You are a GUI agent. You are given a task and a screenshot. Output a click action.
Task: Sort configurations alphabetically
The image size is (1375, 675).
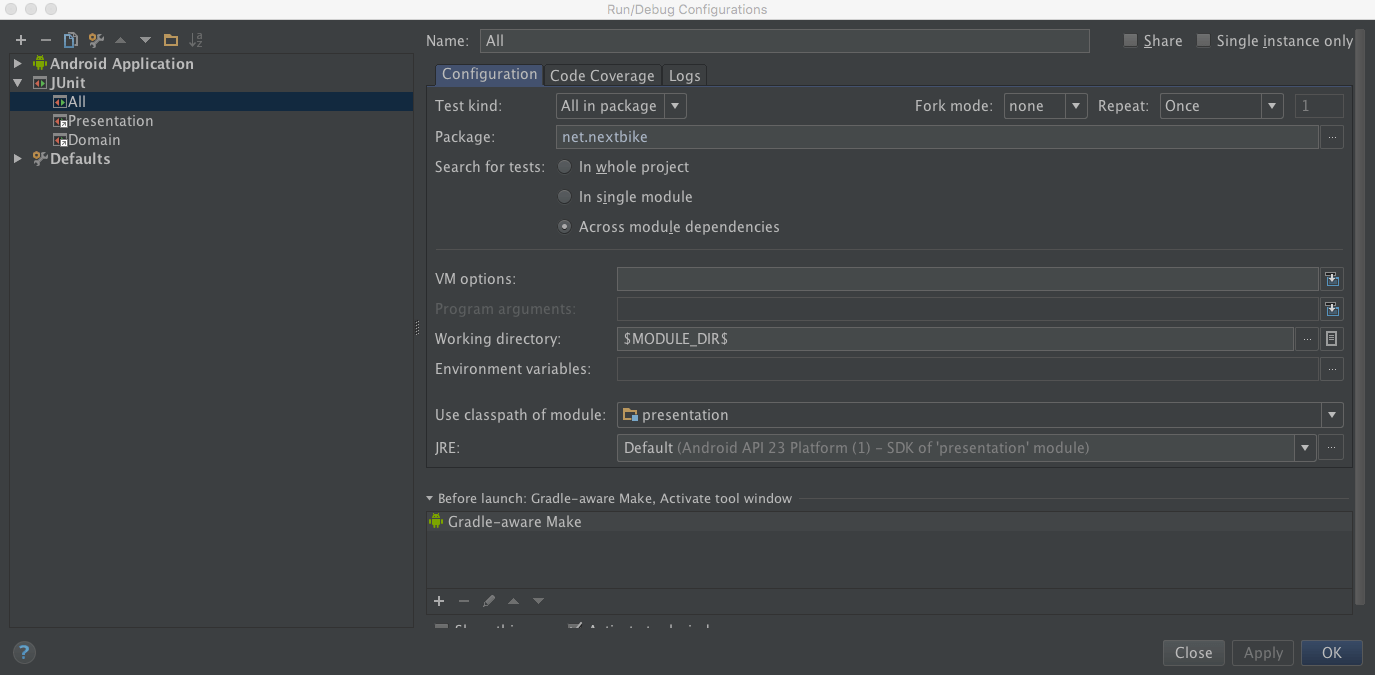tap(196, 39)
